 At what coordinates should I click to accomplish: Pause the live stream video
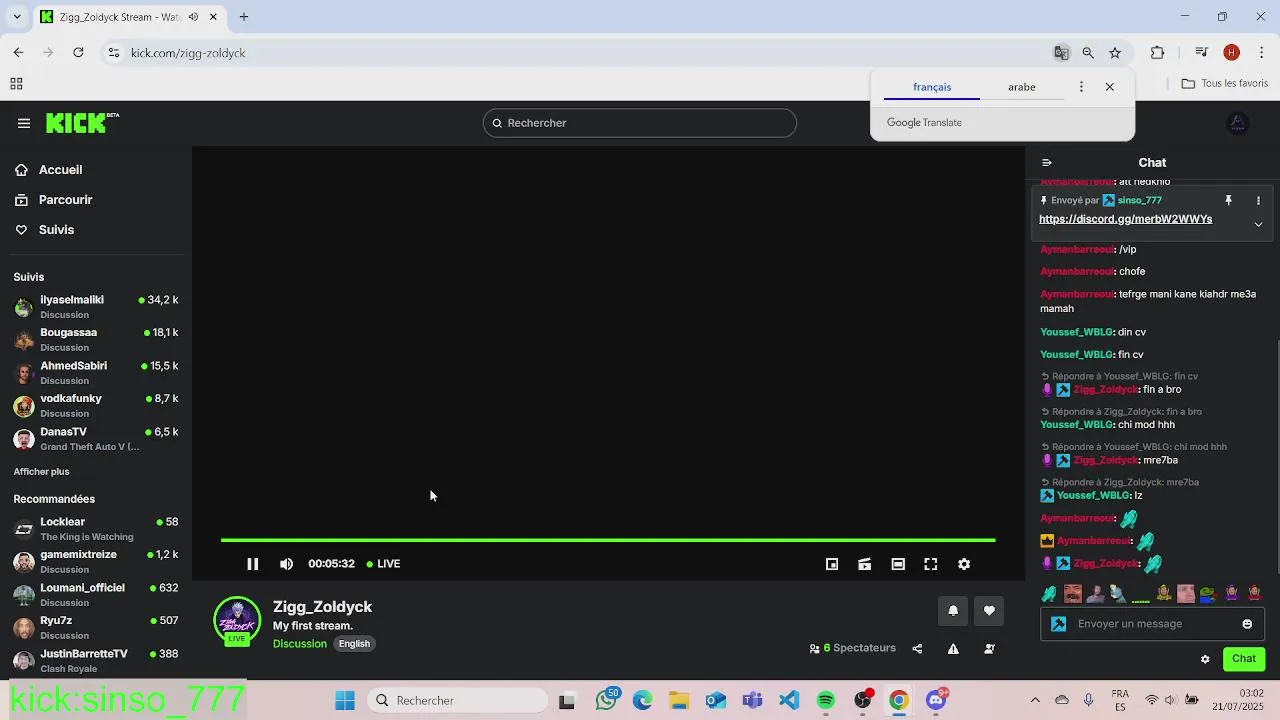coord(252,564)
